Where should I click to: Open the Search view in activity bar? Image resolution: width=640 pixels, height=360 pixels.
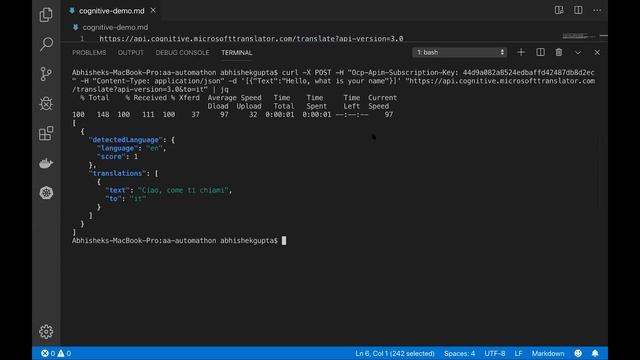click(46, 44)
